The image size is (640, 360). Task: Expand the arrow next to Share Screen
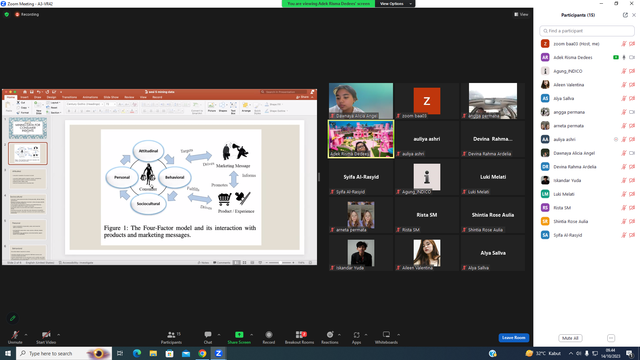pos(251,335)
